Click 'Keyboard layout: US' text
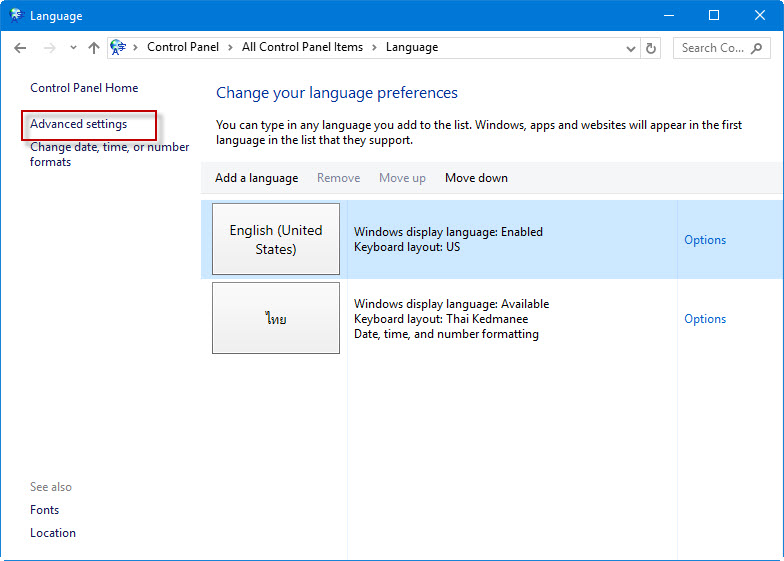Viewport: 784px width, 561px height. click(x=407, y=247)
